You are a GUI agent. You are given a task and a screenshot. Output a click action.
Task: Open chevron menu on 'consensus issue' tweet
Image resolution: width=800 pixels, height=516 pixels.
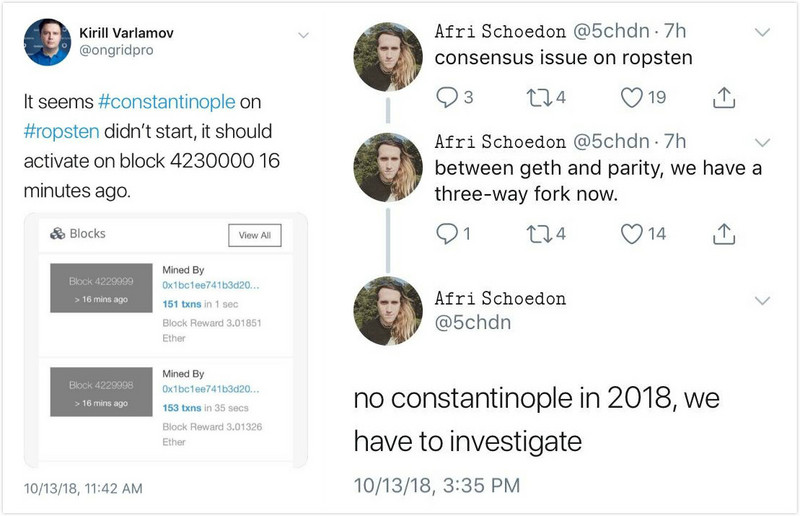click(762, 32)
